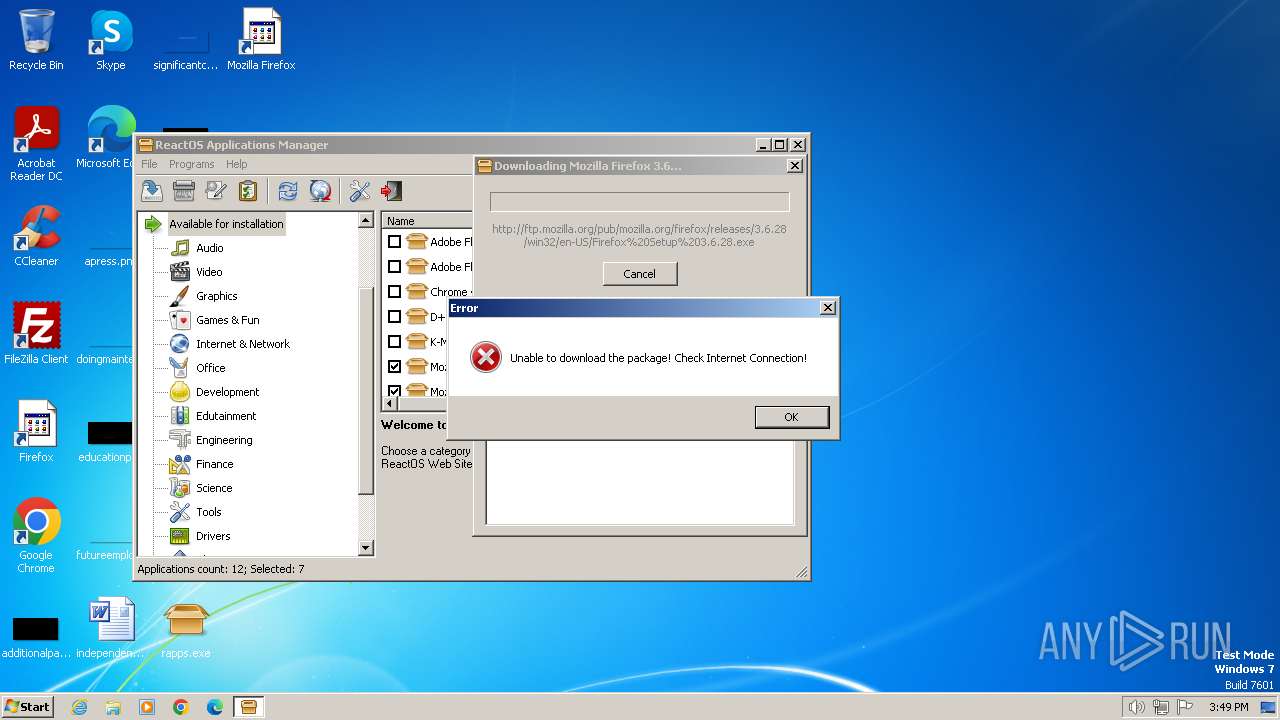1280x720 pixels.
Task: Select the Office category
Action: point(210,368)
